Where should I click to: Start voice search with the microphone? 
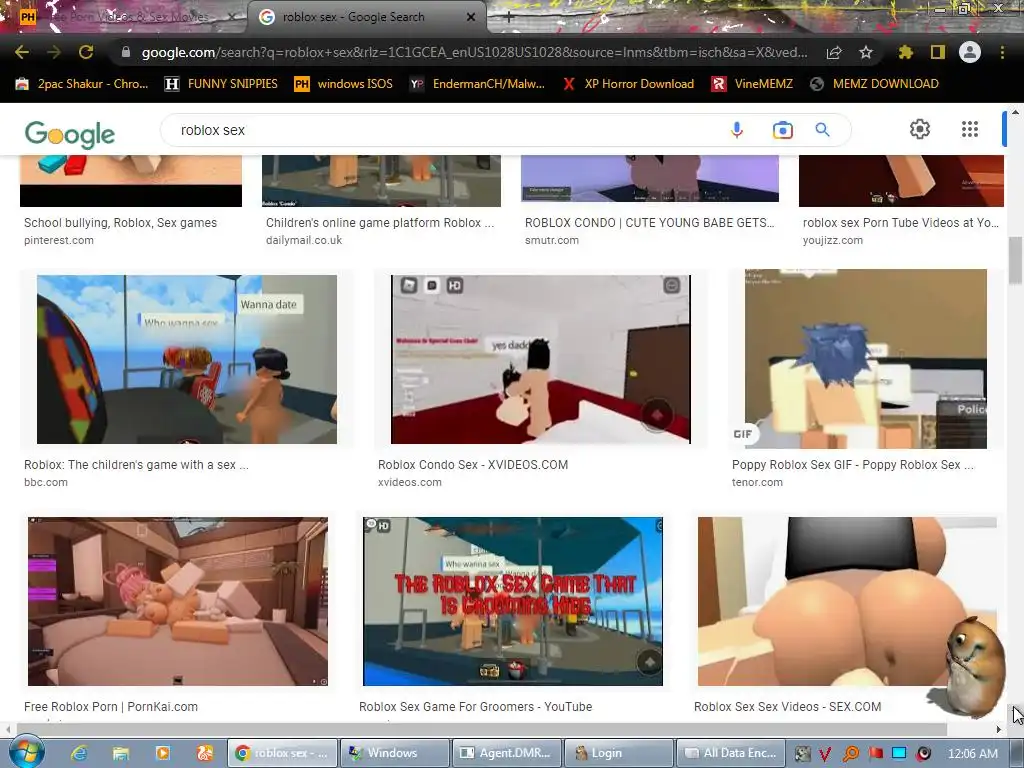point(737,130)
